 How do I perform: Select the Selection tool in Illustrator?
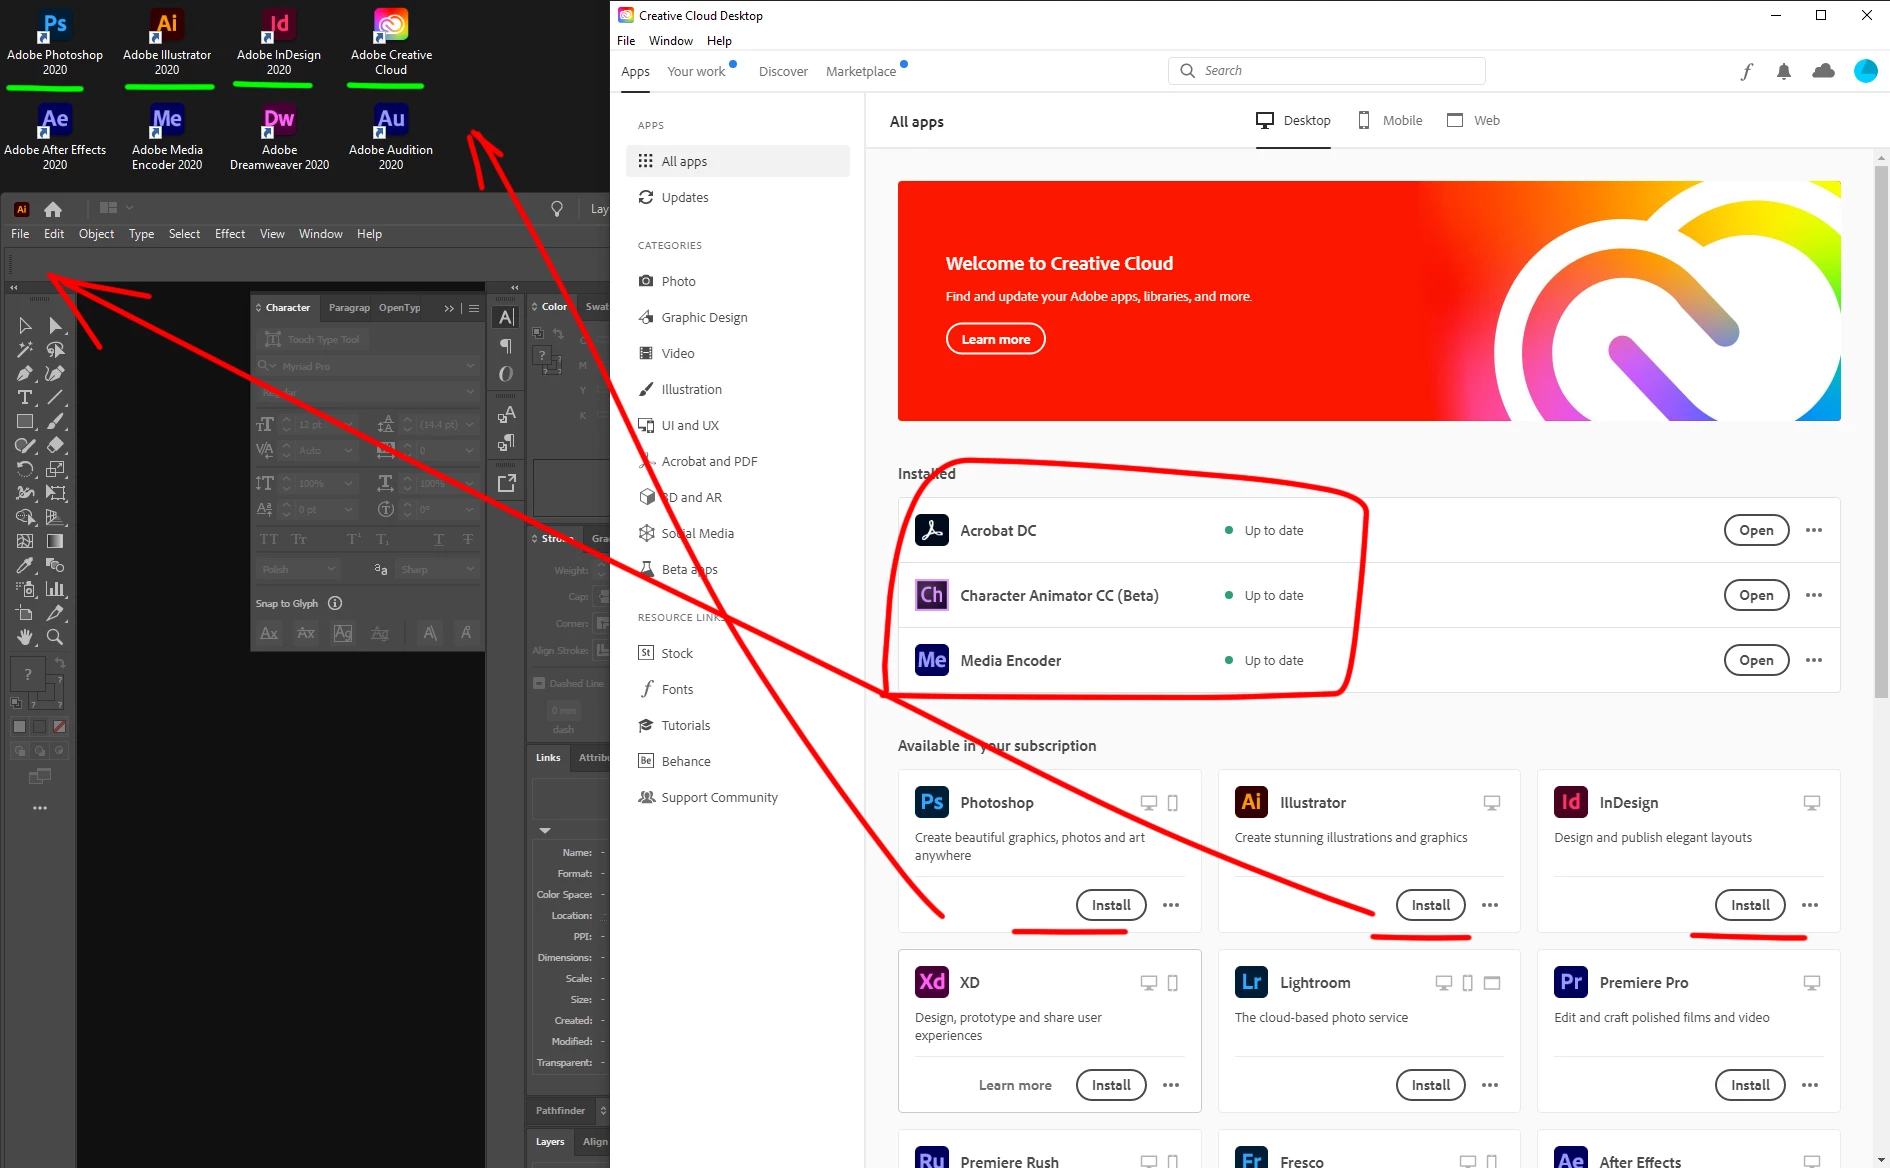click(x=25, y=325)
